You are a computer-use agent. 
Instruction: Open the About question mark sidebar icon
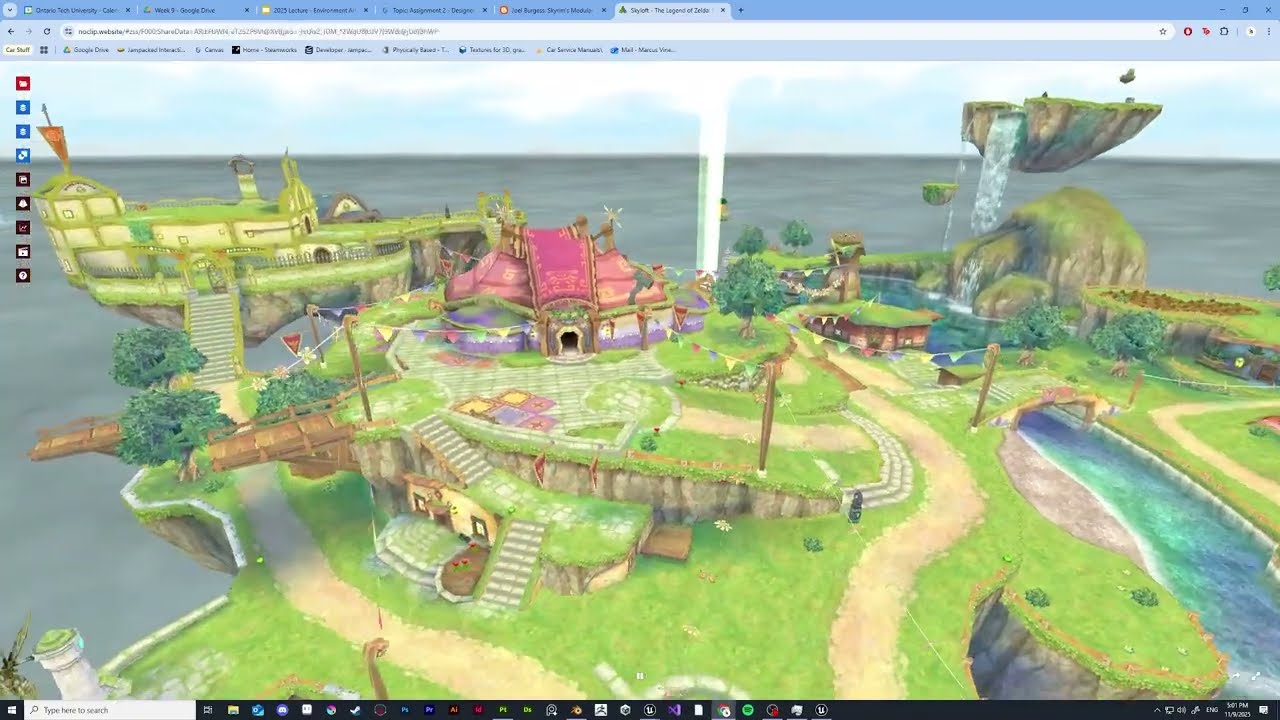tap(23, 276)
